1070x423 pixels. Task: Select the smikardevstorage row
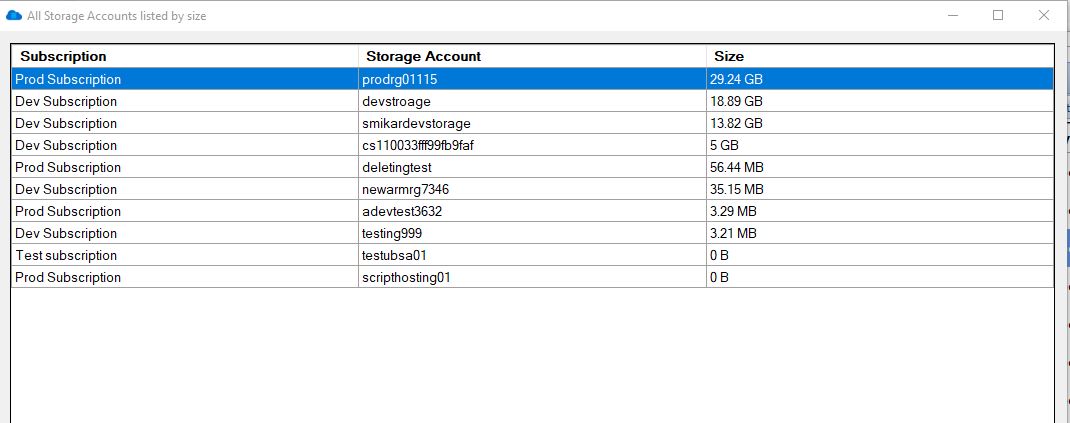[532, 123]
